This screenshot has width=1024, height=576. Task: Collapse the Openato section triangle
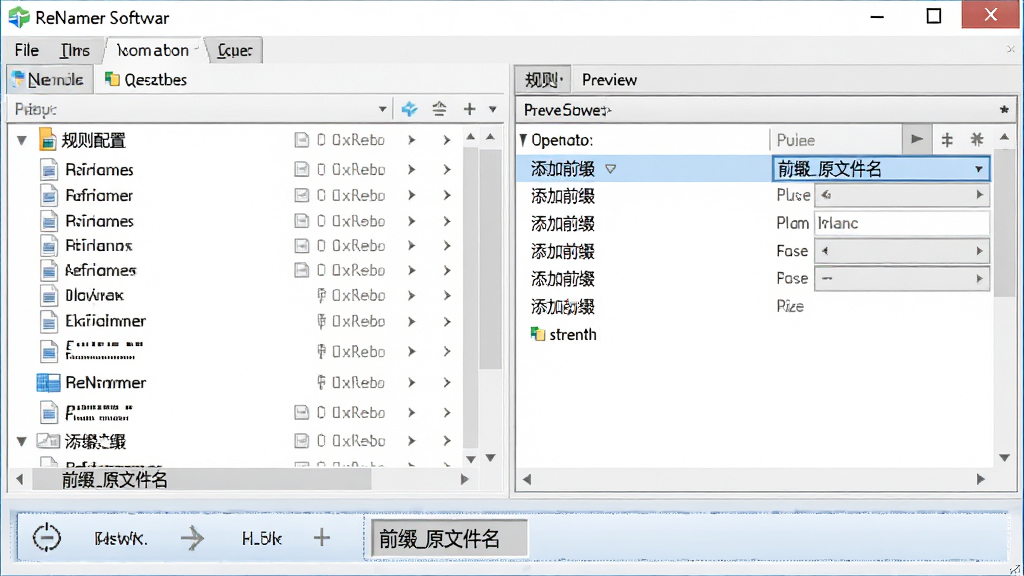point(523,140)
